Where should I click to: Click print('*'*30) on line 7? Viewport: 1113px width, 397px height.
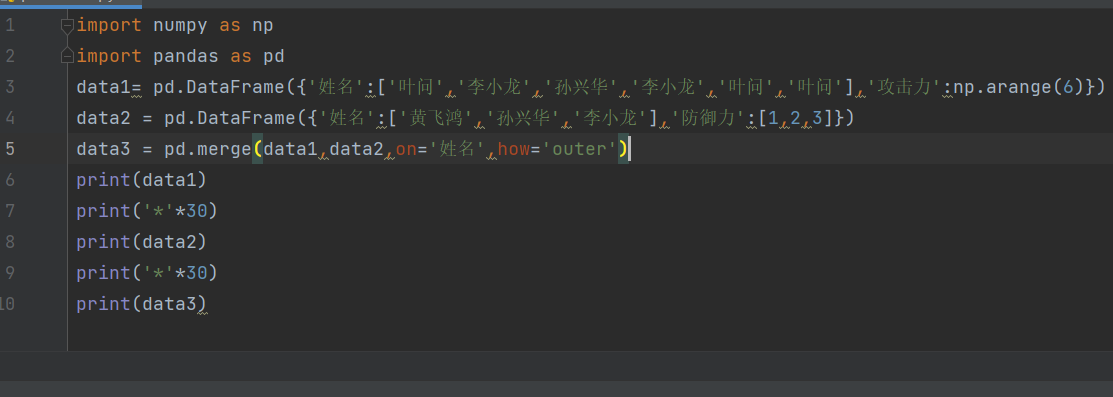(147, 211)
